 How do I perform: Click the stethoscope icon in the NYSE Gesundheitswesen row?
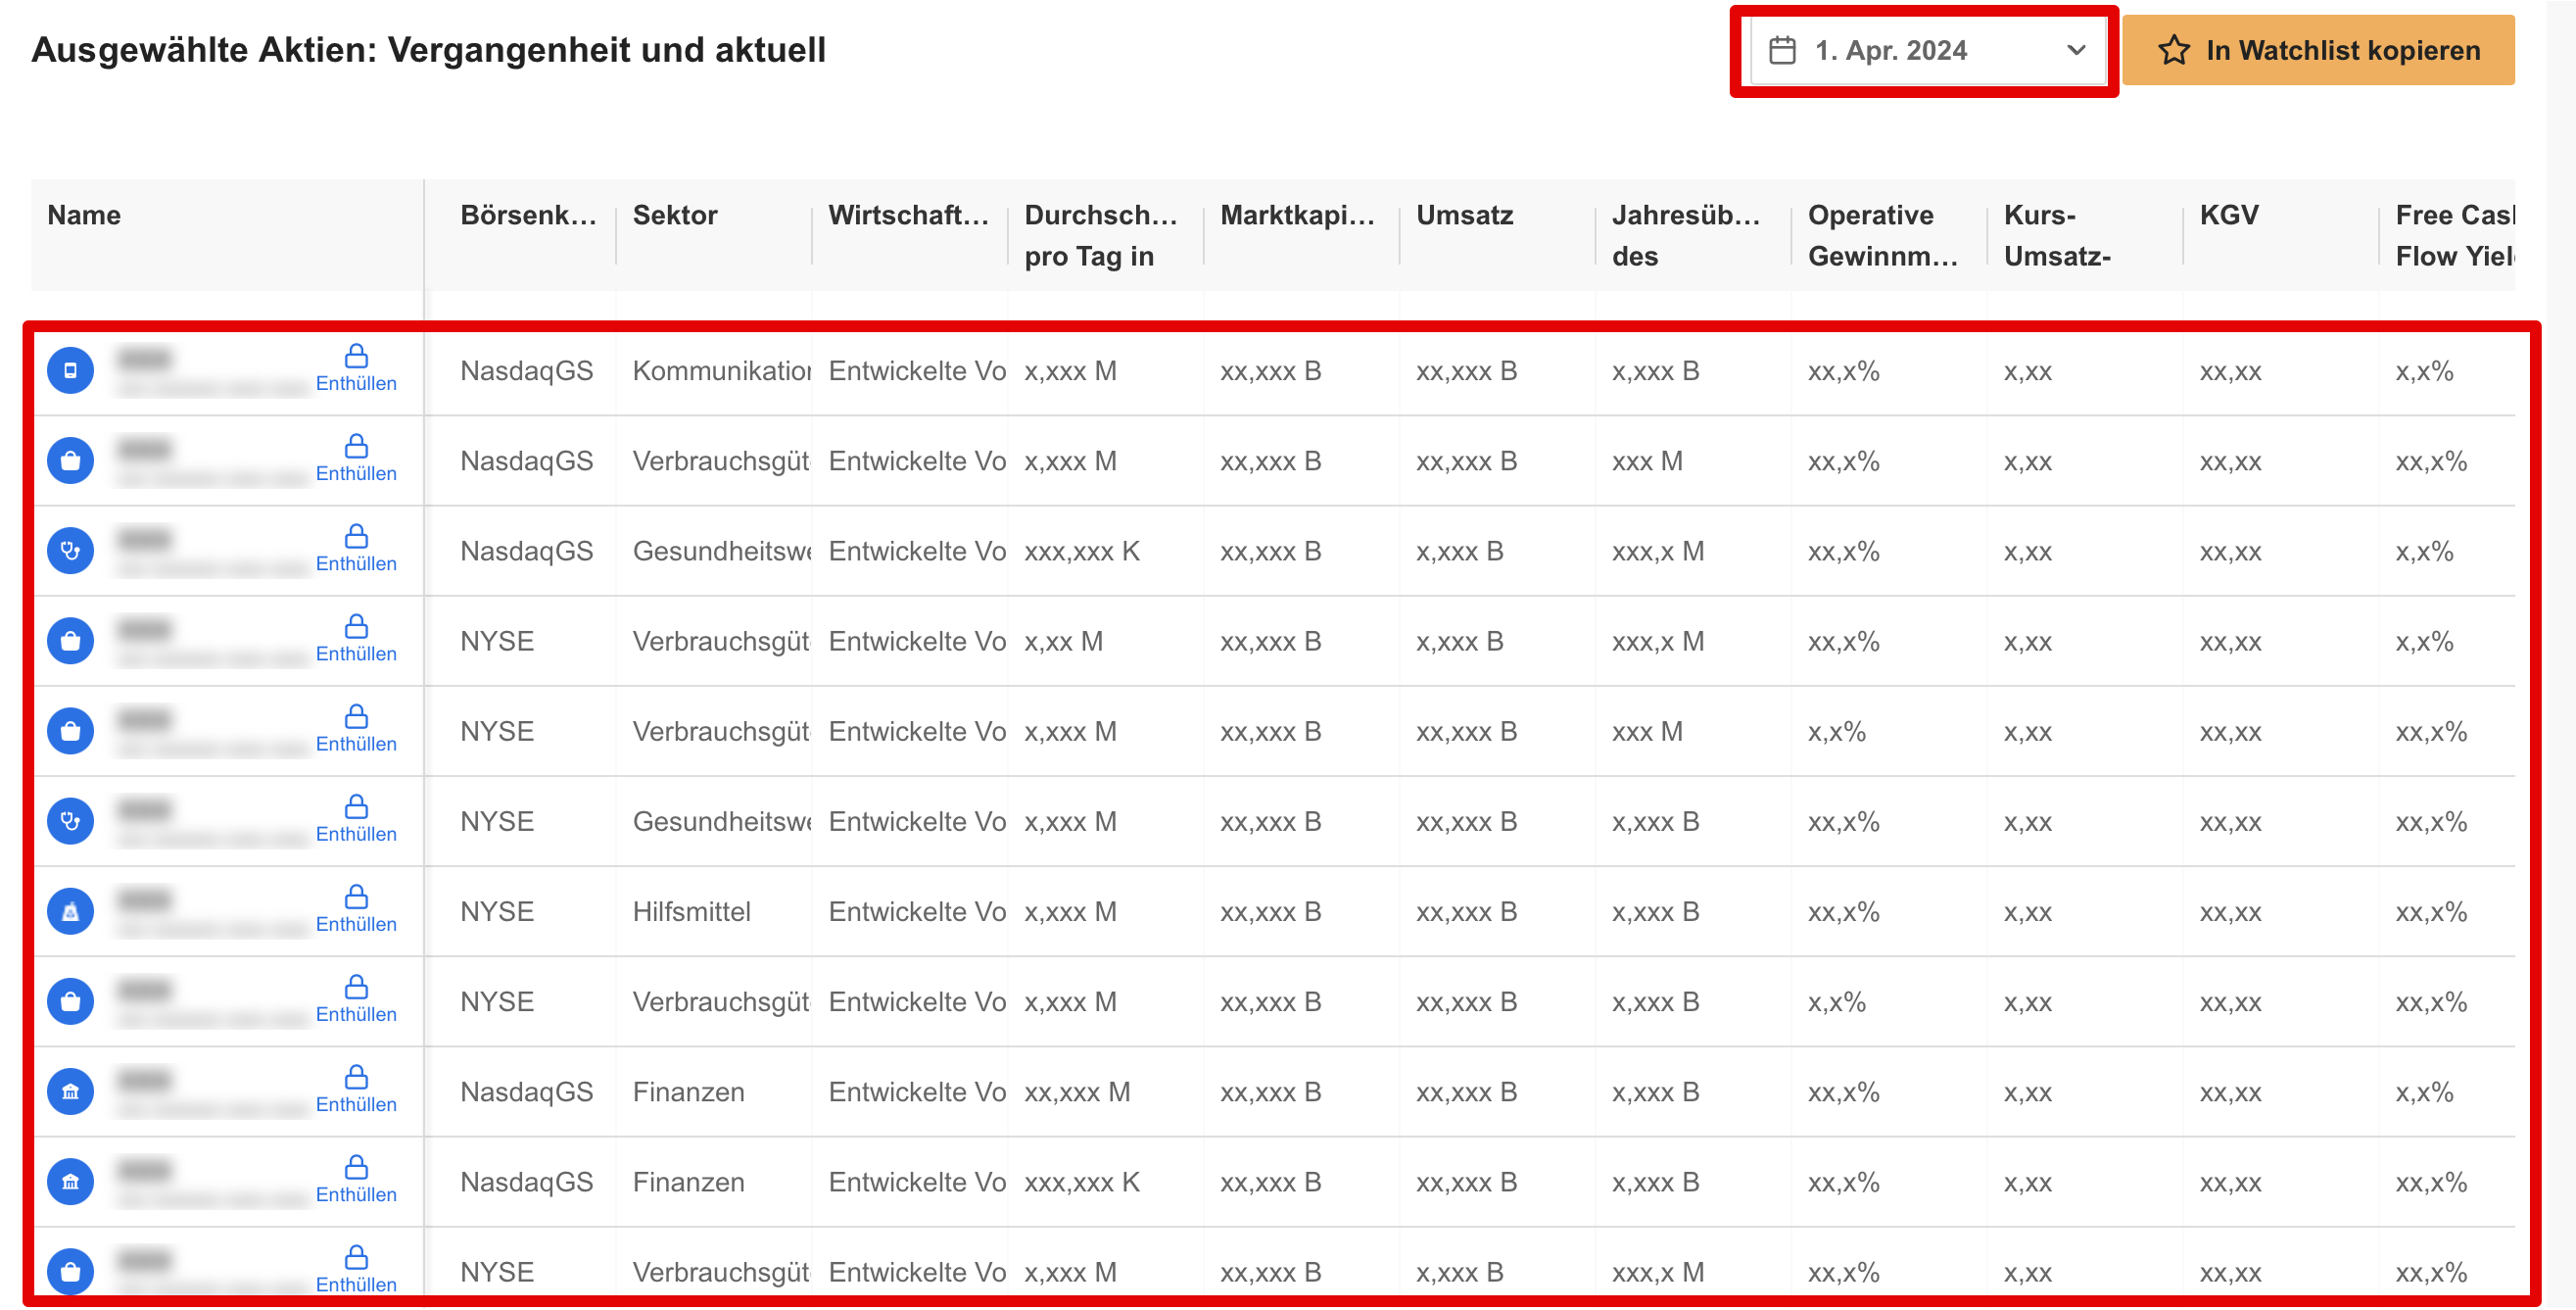click(70, 821)
